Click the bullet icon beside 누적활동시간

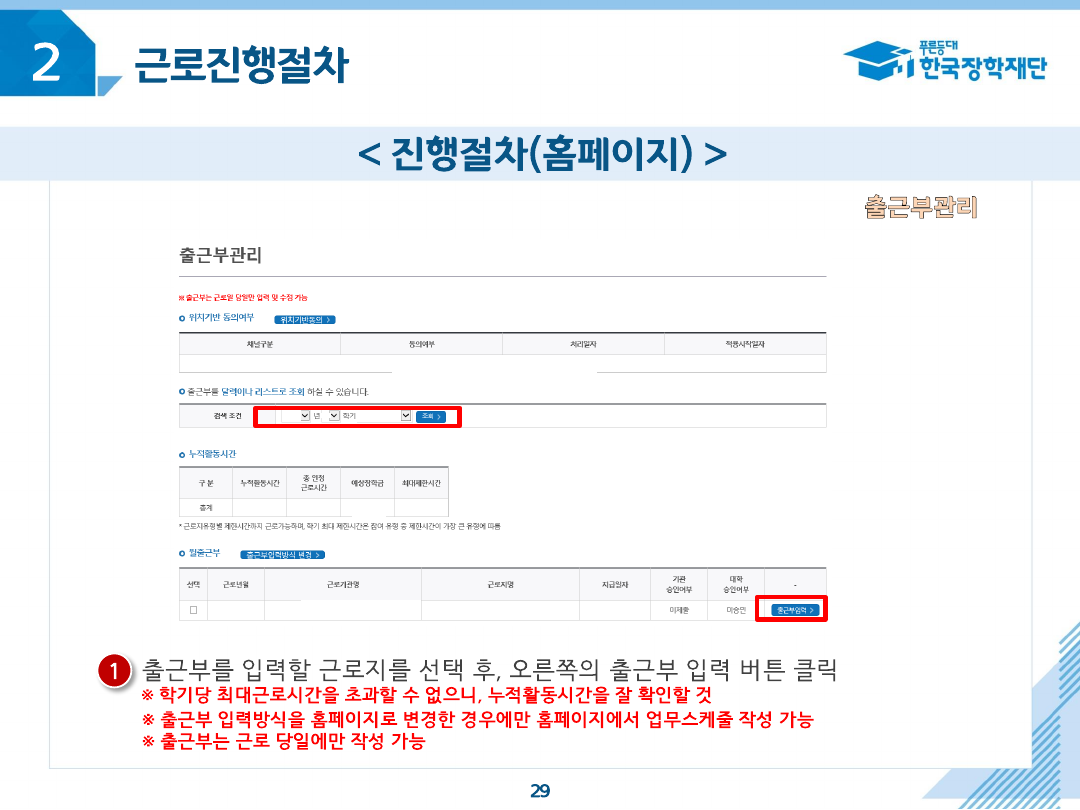pyautogui.click(x=182, y=454)
